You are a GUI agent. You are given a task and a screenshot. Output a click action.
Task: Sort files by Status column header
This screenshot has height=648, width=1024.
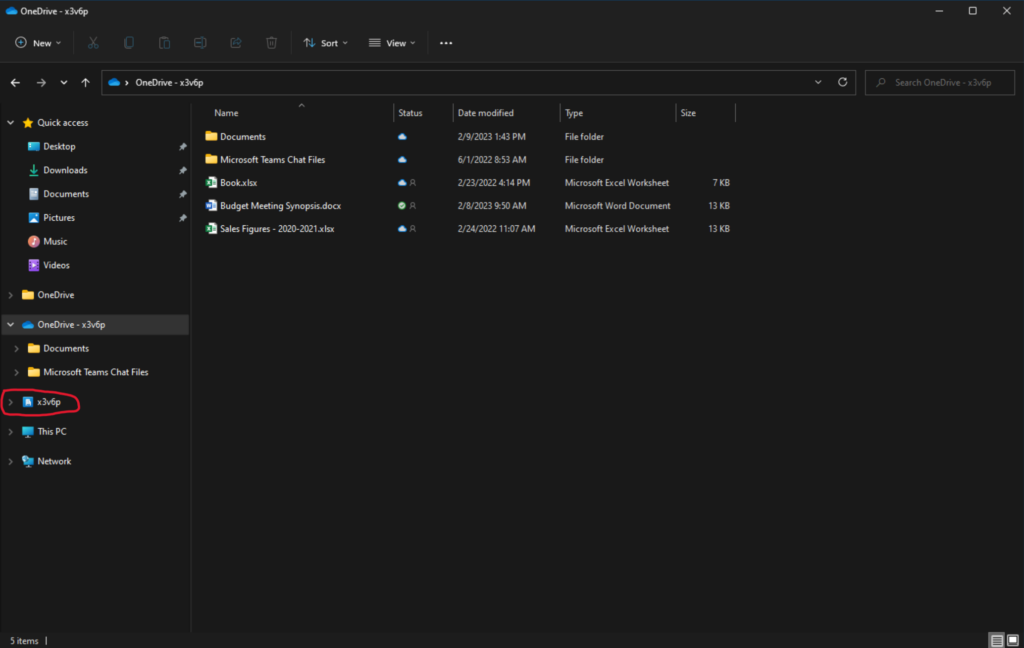(410, 113)
